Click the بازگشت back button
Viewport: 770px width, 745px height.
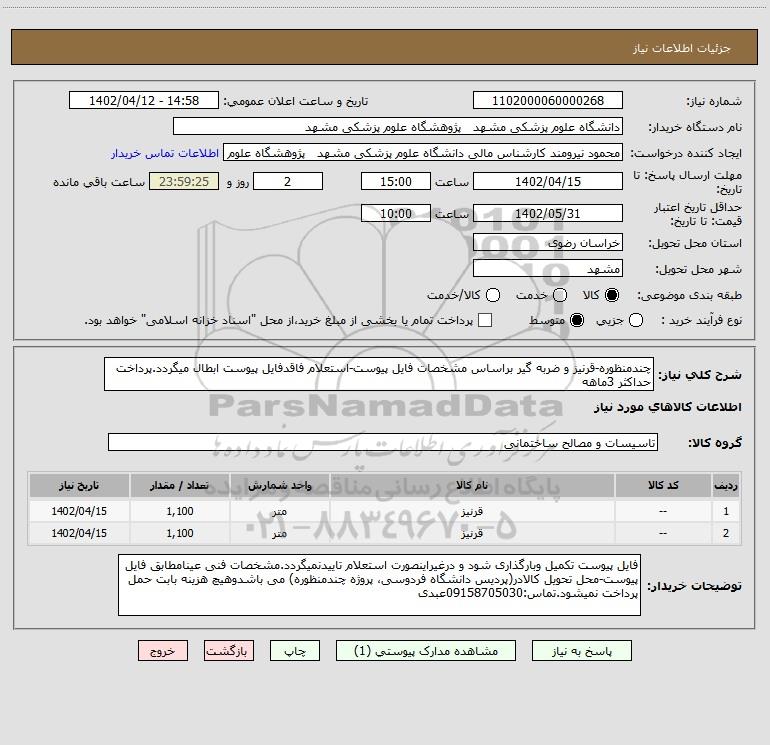[x=229, y=651]
